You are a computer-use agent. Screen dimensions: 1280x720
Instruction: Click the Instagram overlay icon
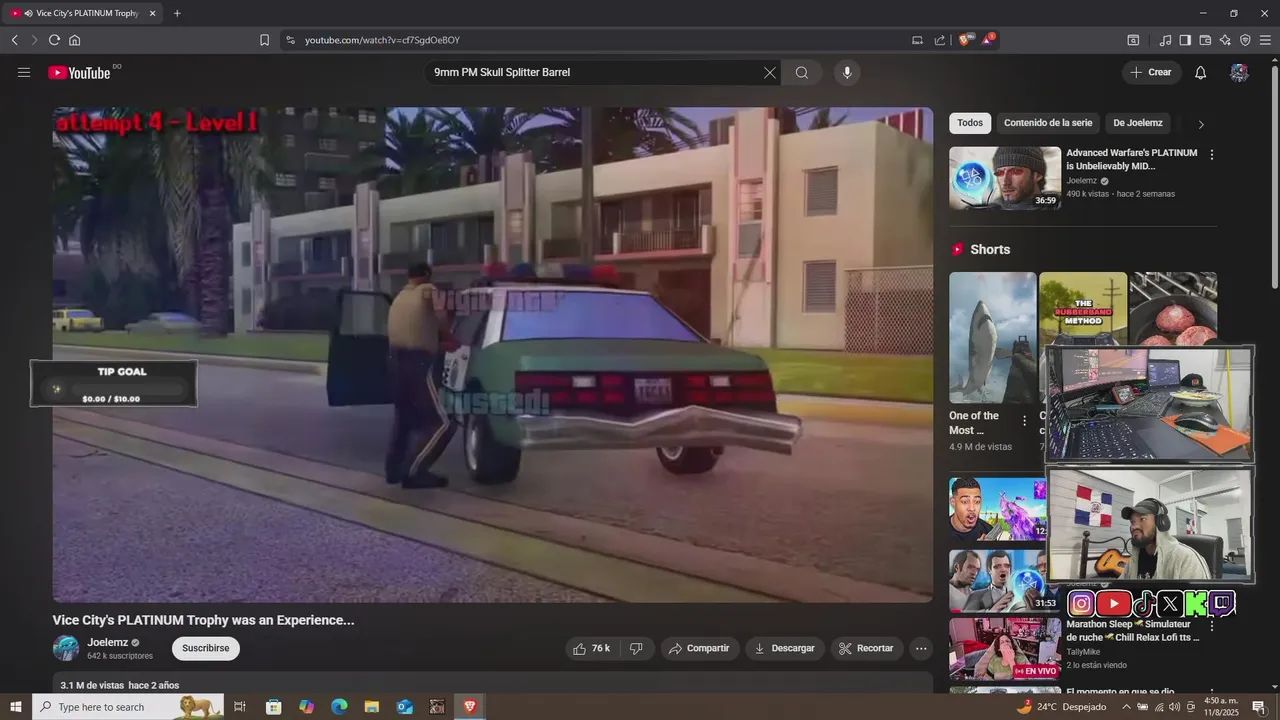click(1081, 604)
